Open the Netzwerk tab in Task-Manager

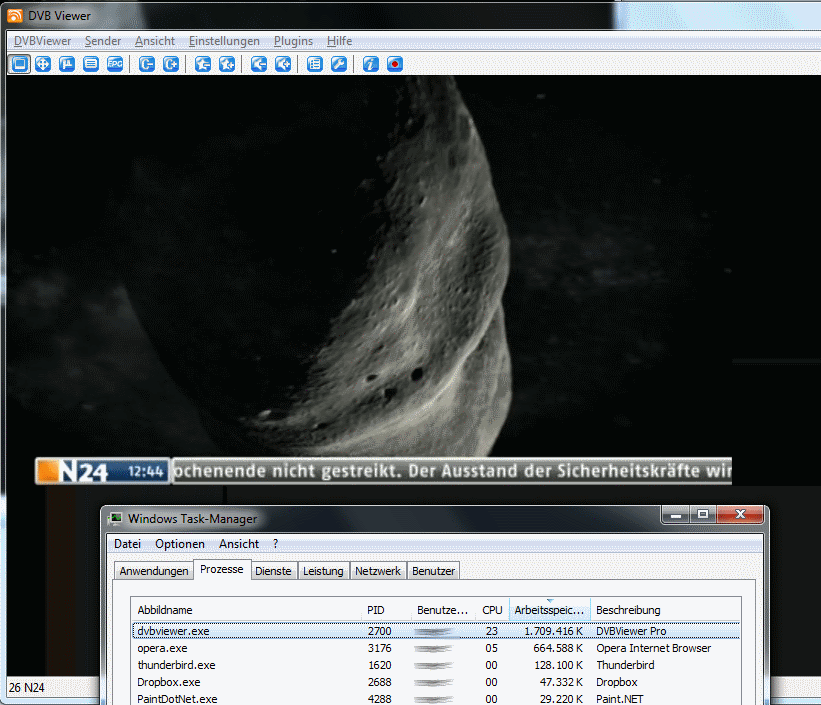(378, 571)
